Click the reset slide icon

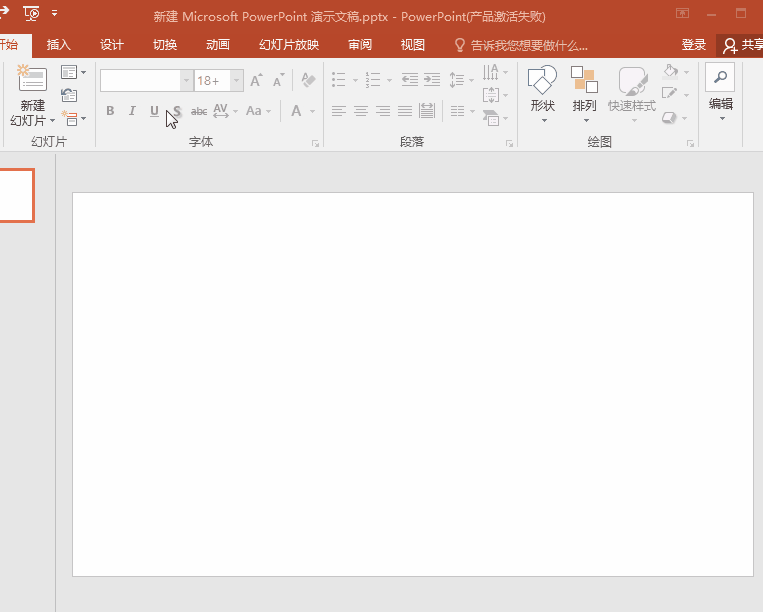[x=69, y=95]
